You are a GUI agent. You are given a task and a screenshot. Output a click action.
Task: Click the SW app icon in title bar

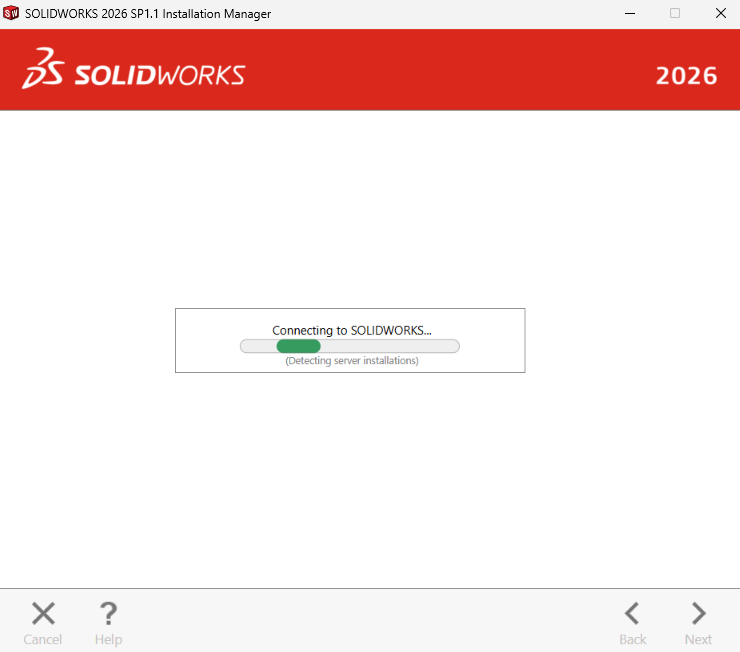point(11,13)
